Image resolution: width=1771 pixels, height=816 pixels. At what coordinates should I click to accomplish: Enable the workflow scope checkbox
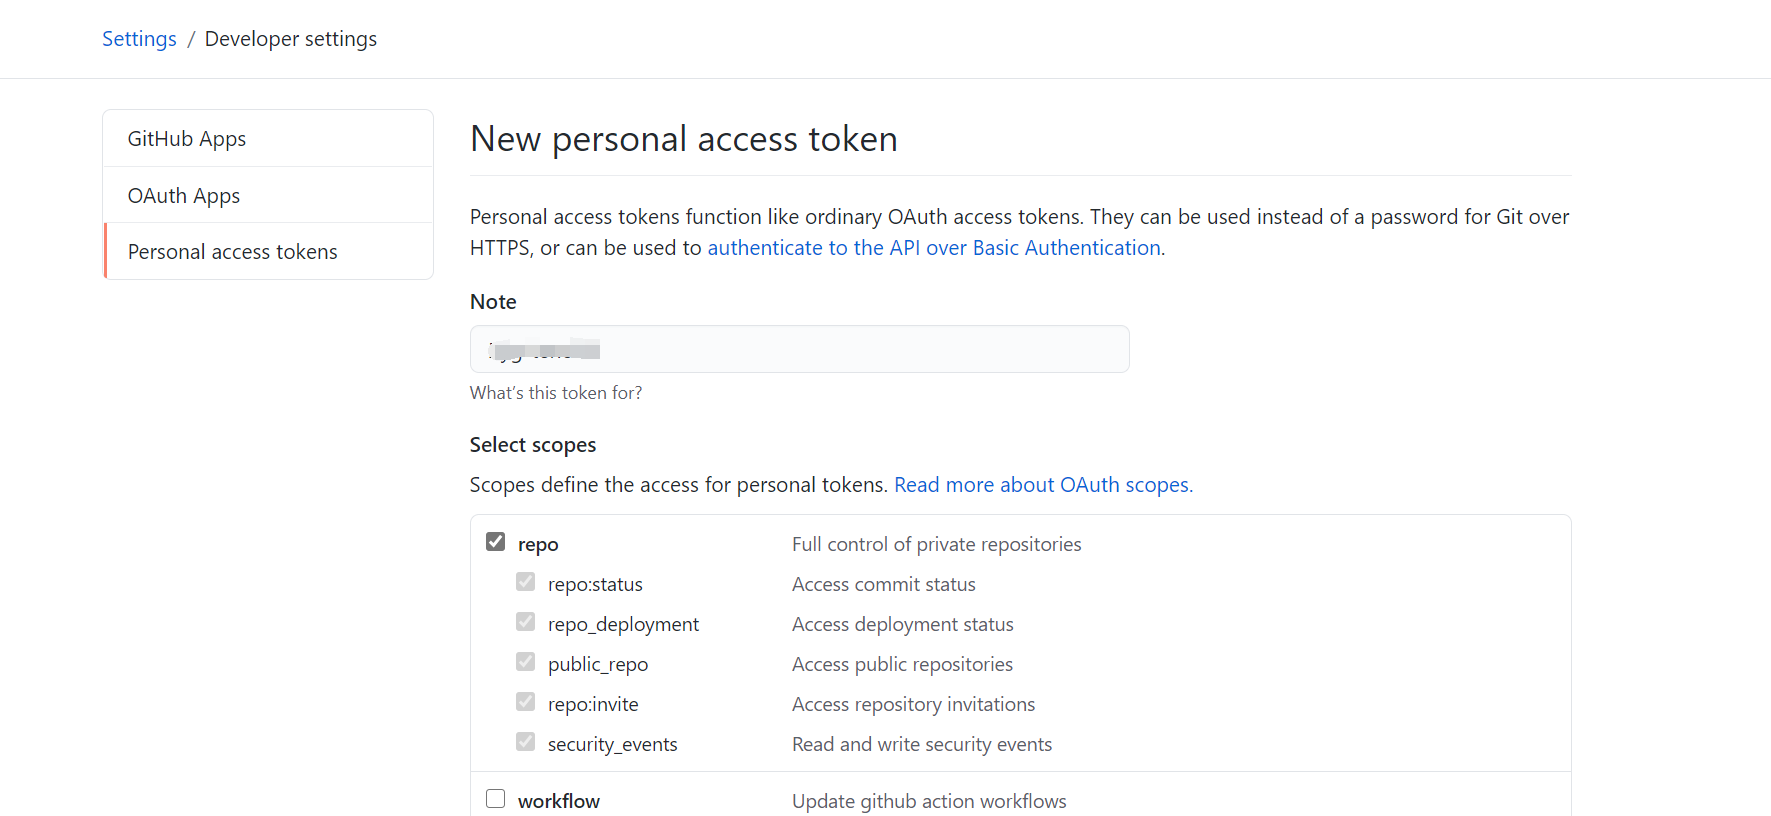[496, 799]
